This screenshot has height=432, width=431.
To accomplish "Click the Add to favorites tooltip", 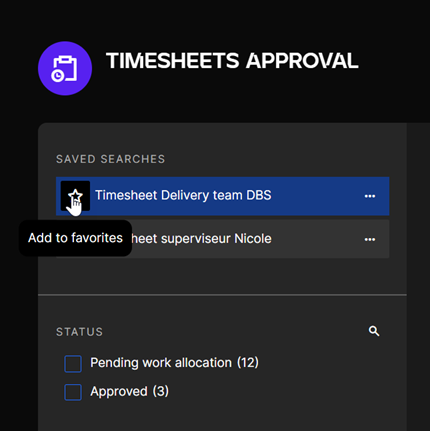I will point(75,238).
